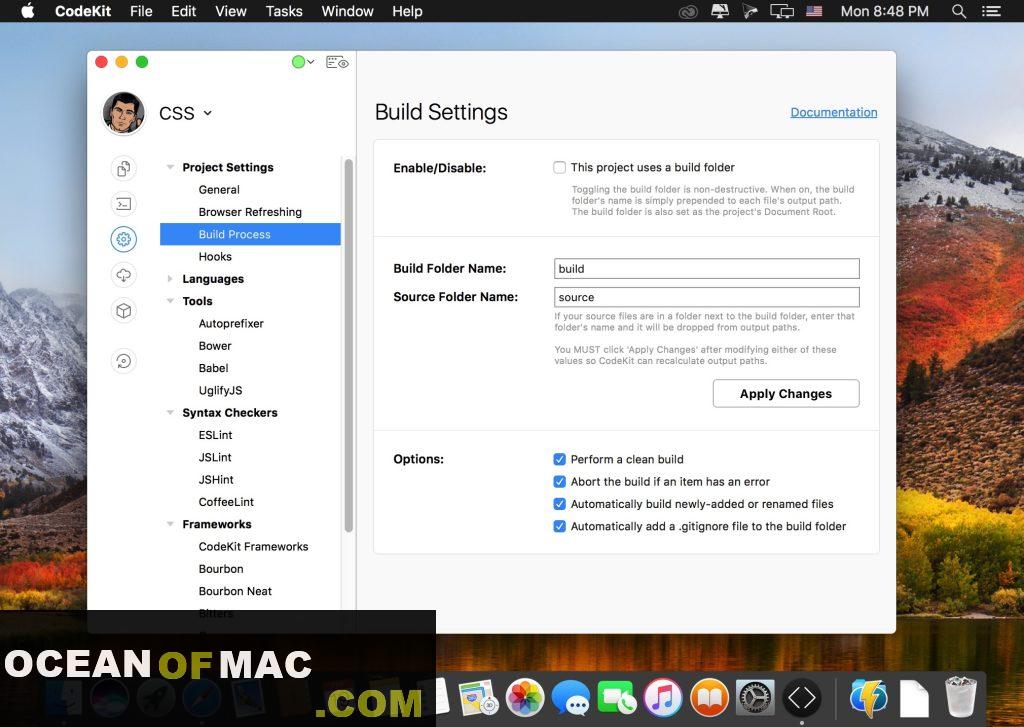Open System Preferences from the Dock

click(756, 698)
